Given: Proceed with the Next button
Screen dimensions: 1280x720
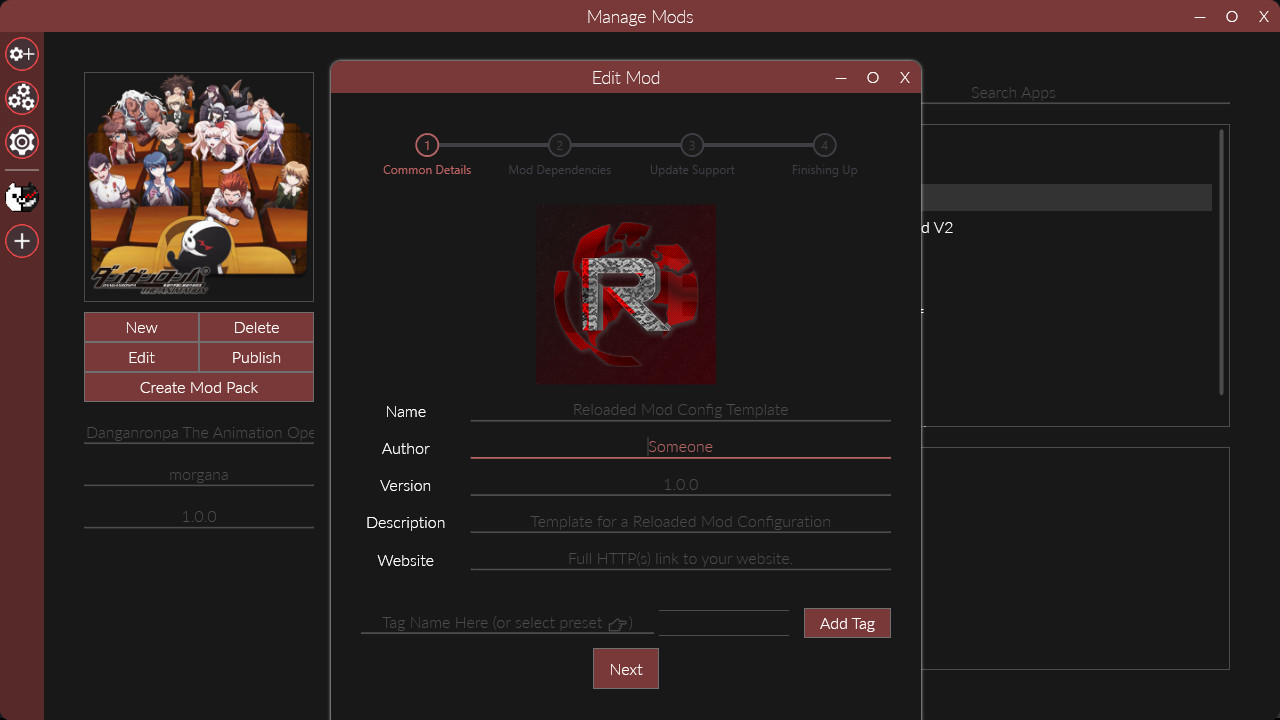Looking at the screenshot, I should (x=625, y=668).
